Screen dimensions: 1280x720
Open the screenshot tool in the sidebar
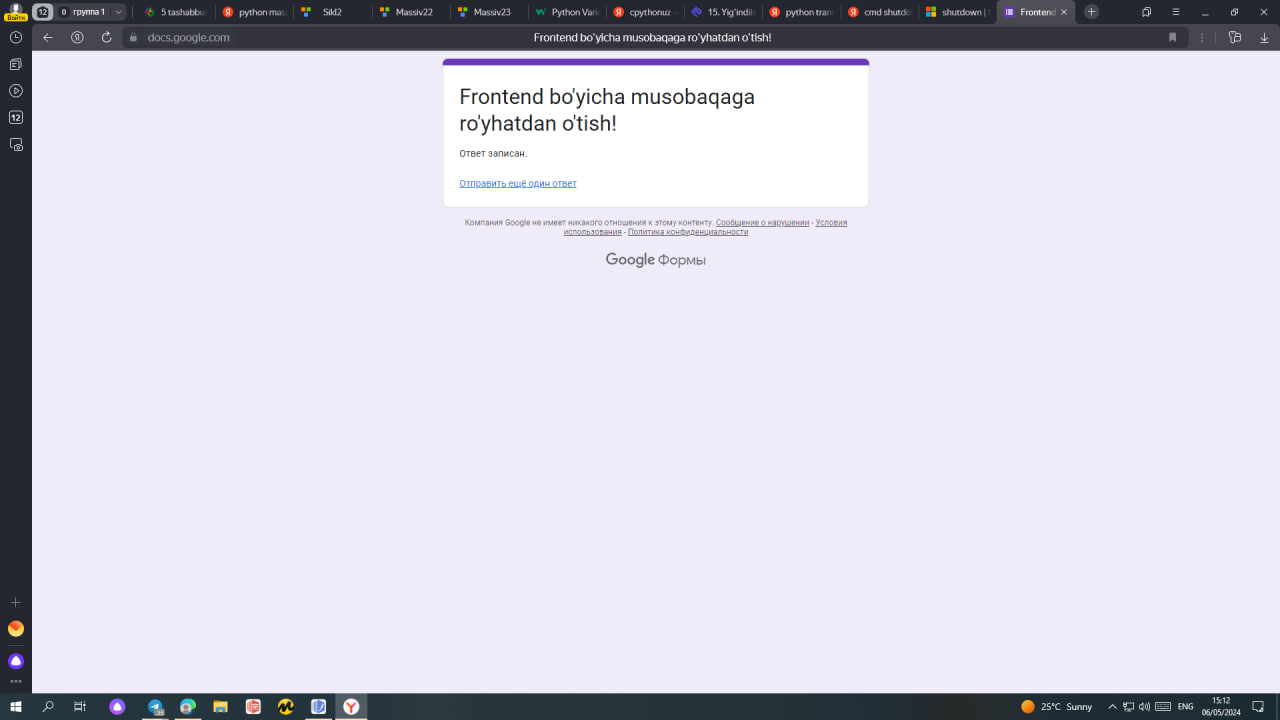click(x=16, y=144)
